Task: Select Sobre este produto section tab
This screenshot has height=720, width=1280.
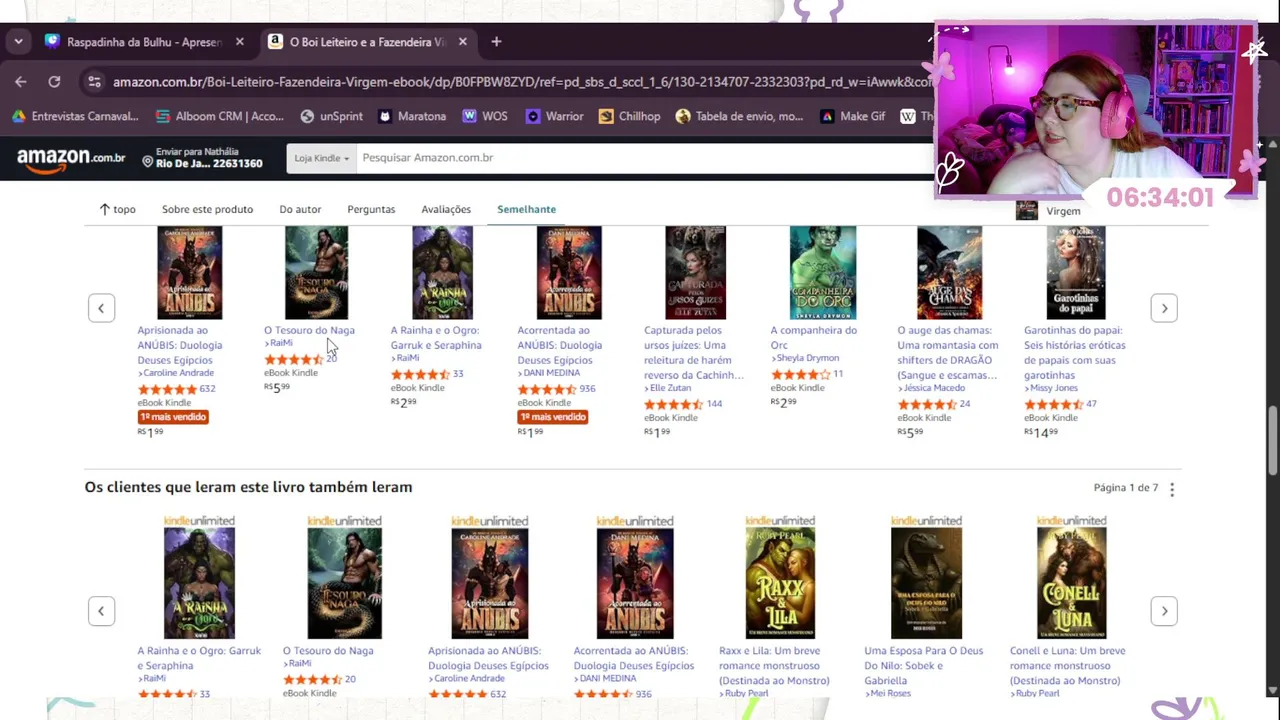Action: point(207,209)
